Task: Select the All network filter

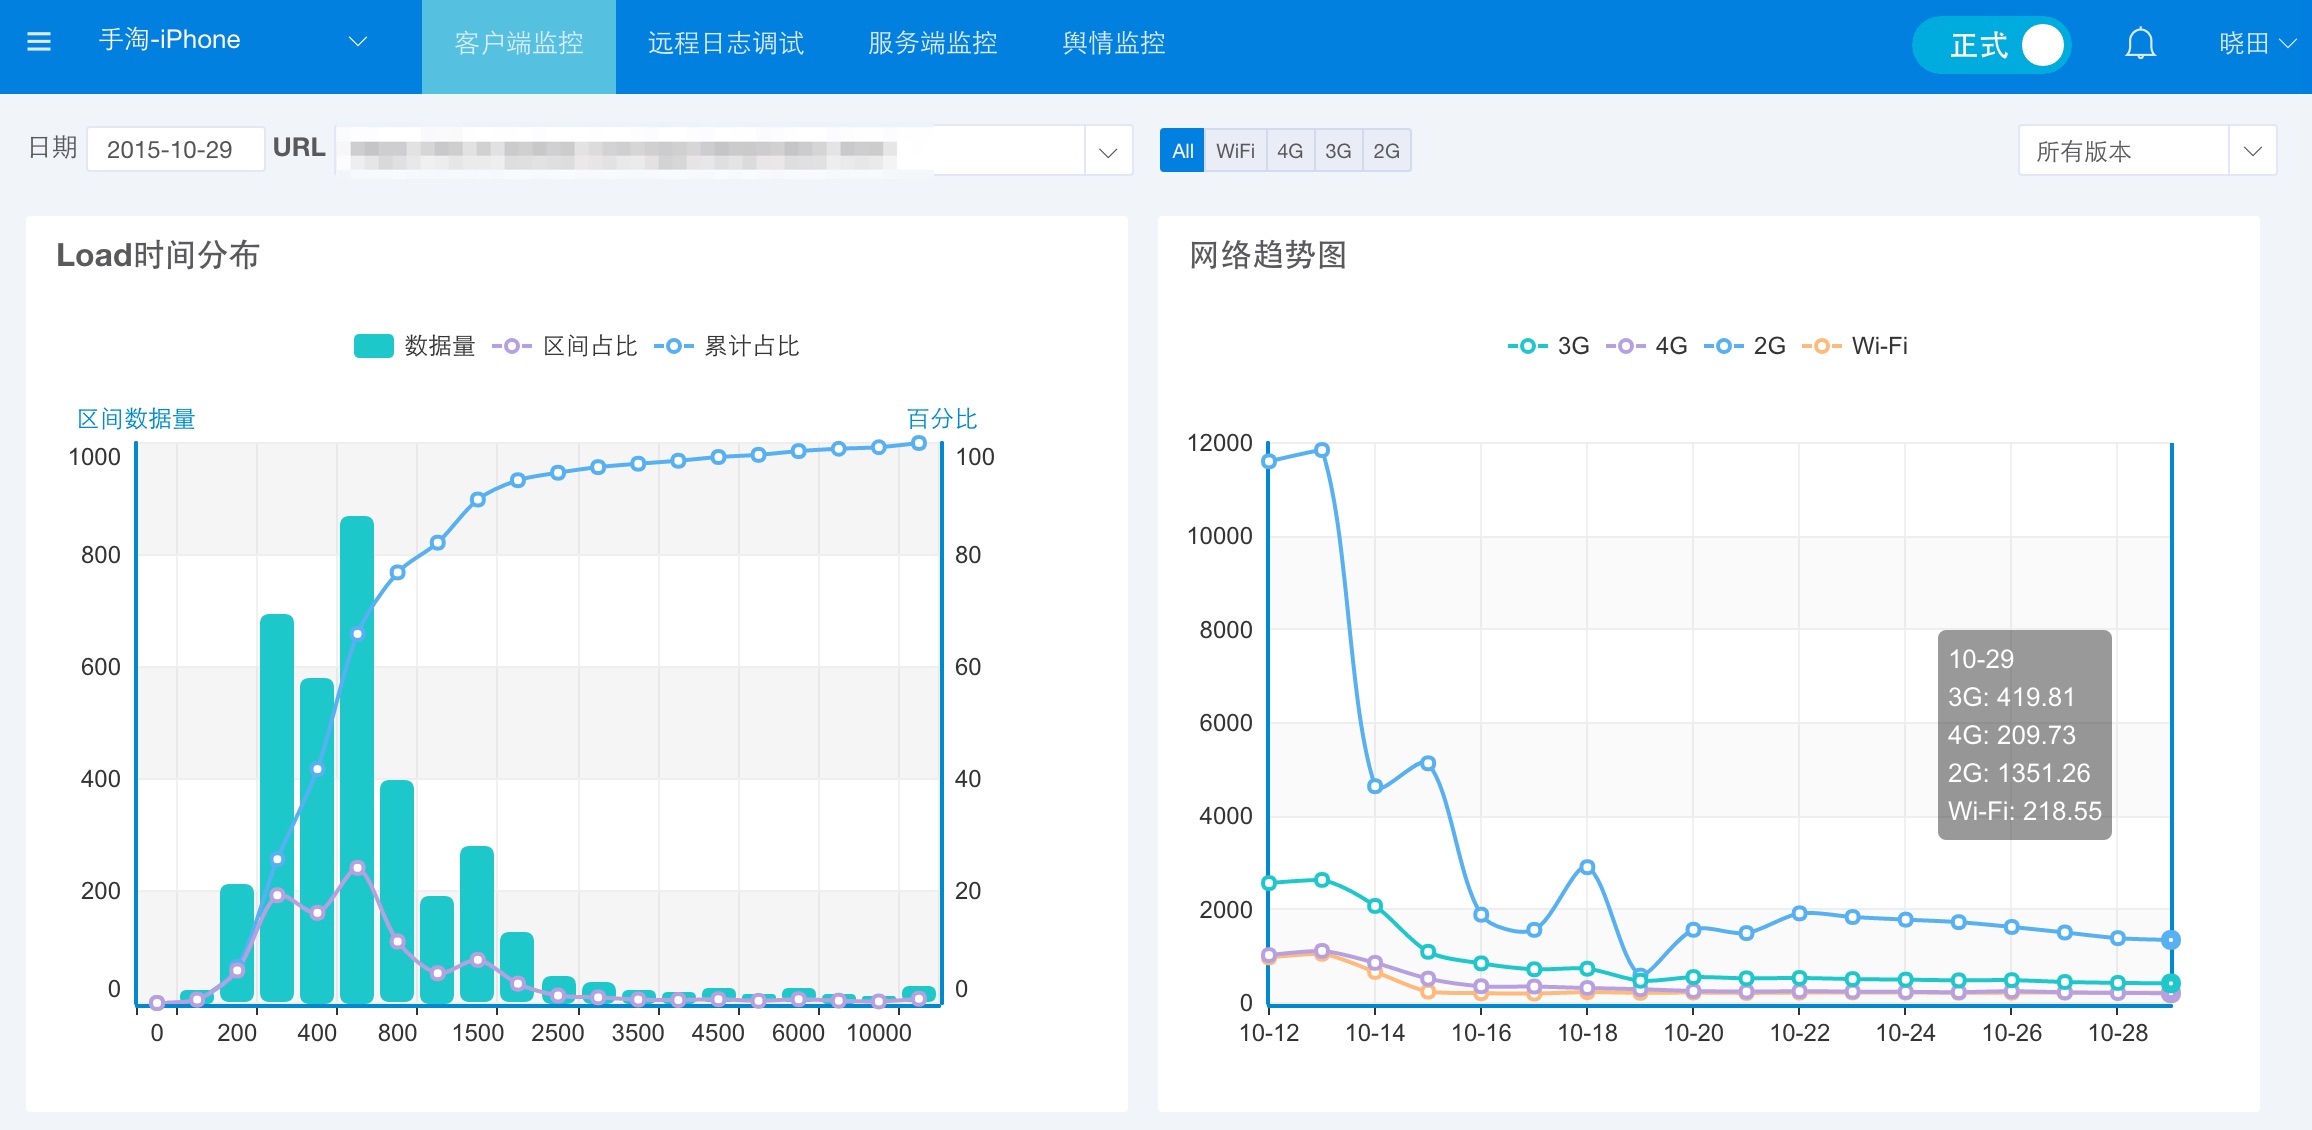Action: click(x=1182, y=151)
